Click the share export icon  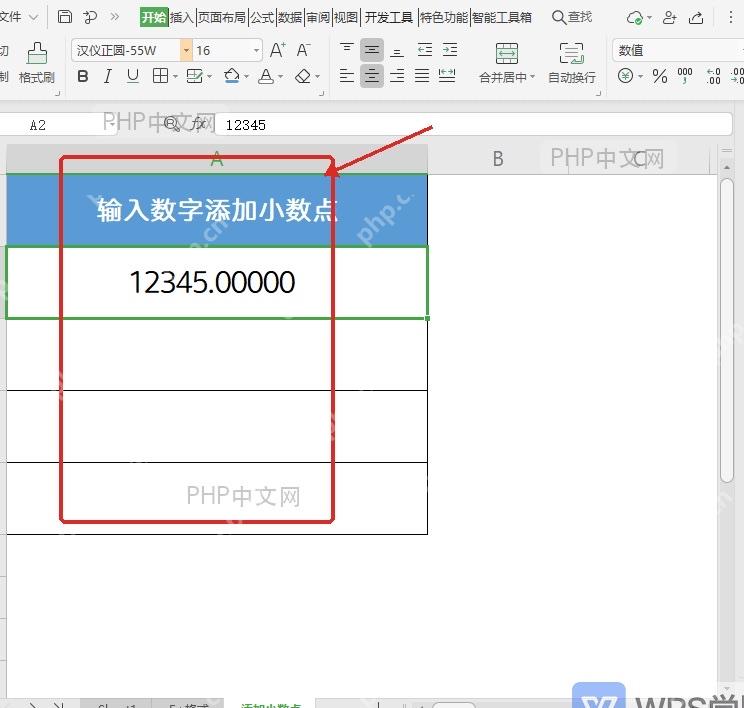click(696, 18)
